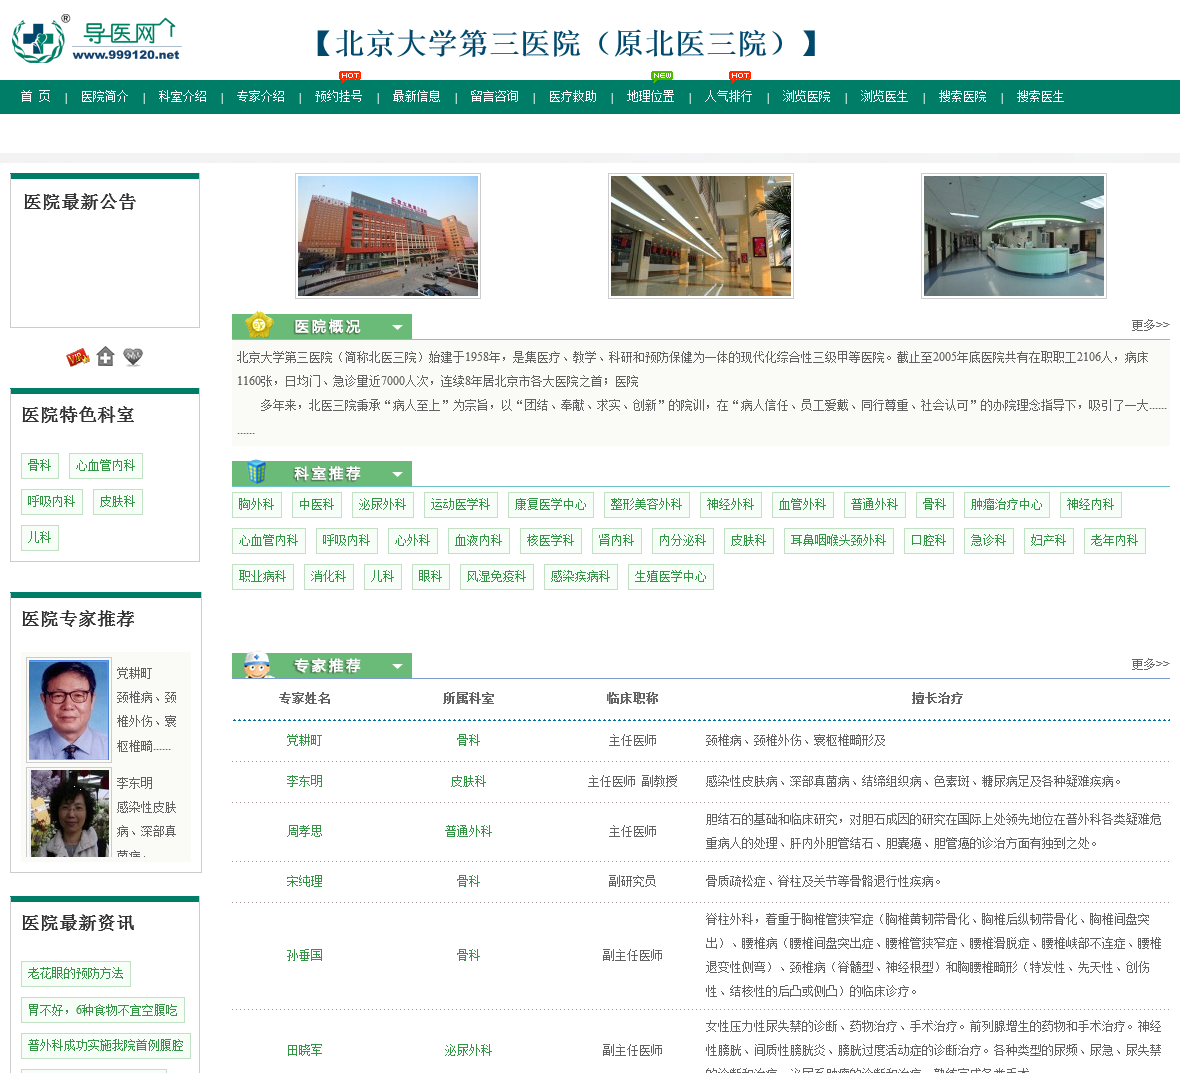Click the red VIP badge icon
1180x1073 pixels.
tap(78, 357)
